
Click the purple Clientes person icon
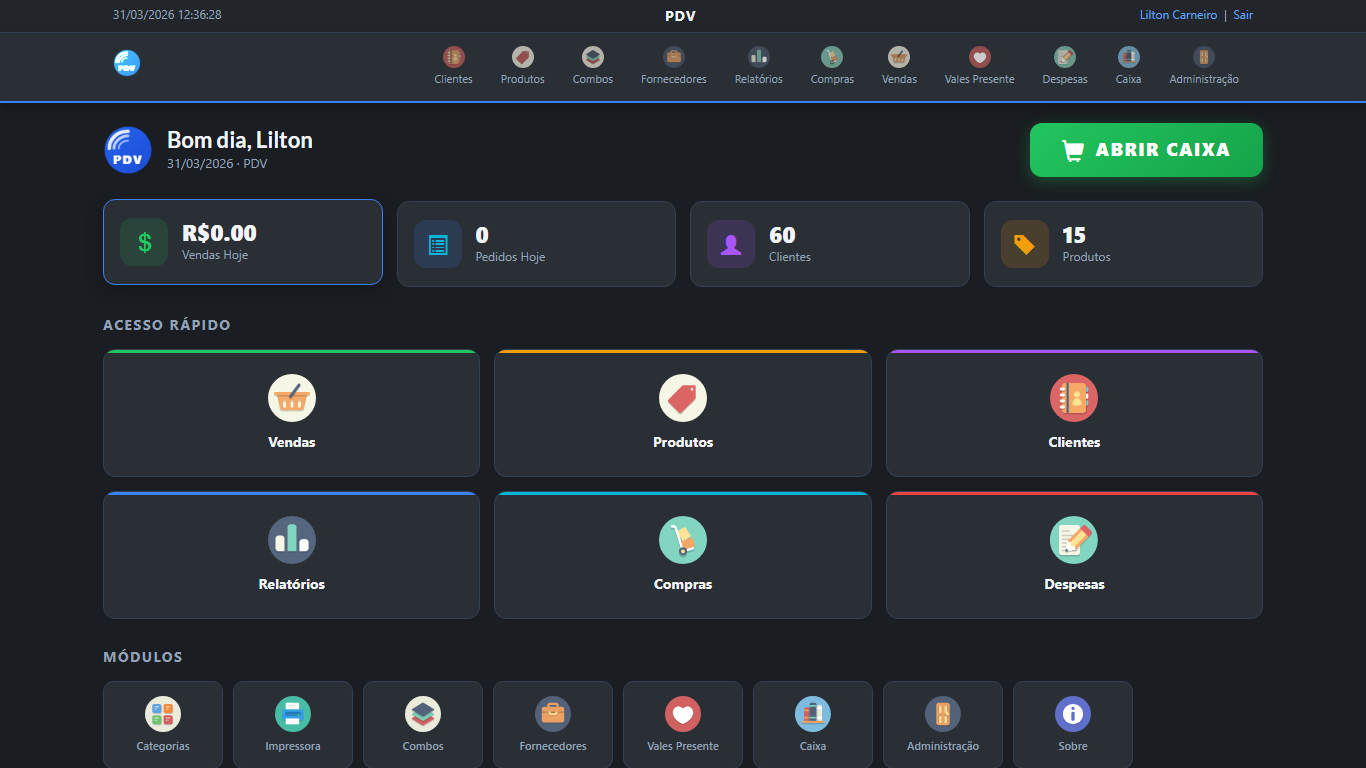731,244
